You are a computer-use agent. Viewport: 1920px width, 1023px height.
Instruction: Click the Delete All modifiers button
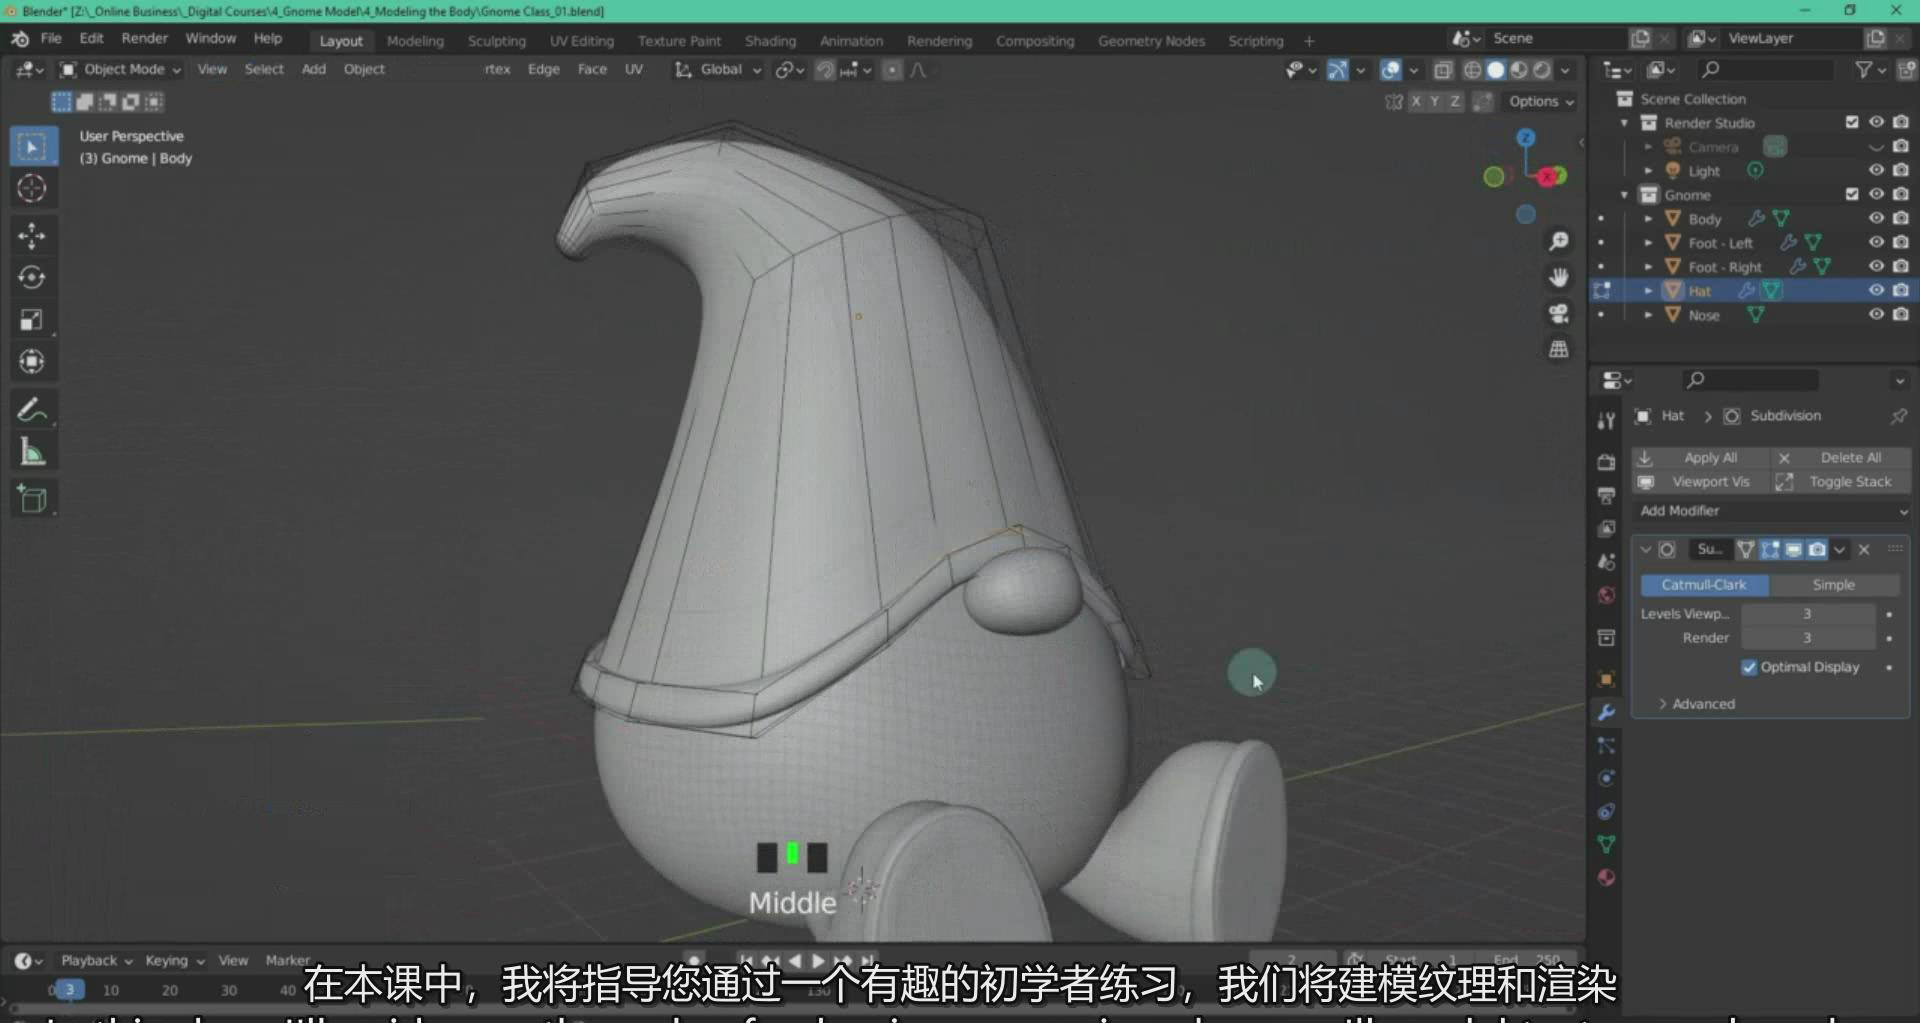1841,457
